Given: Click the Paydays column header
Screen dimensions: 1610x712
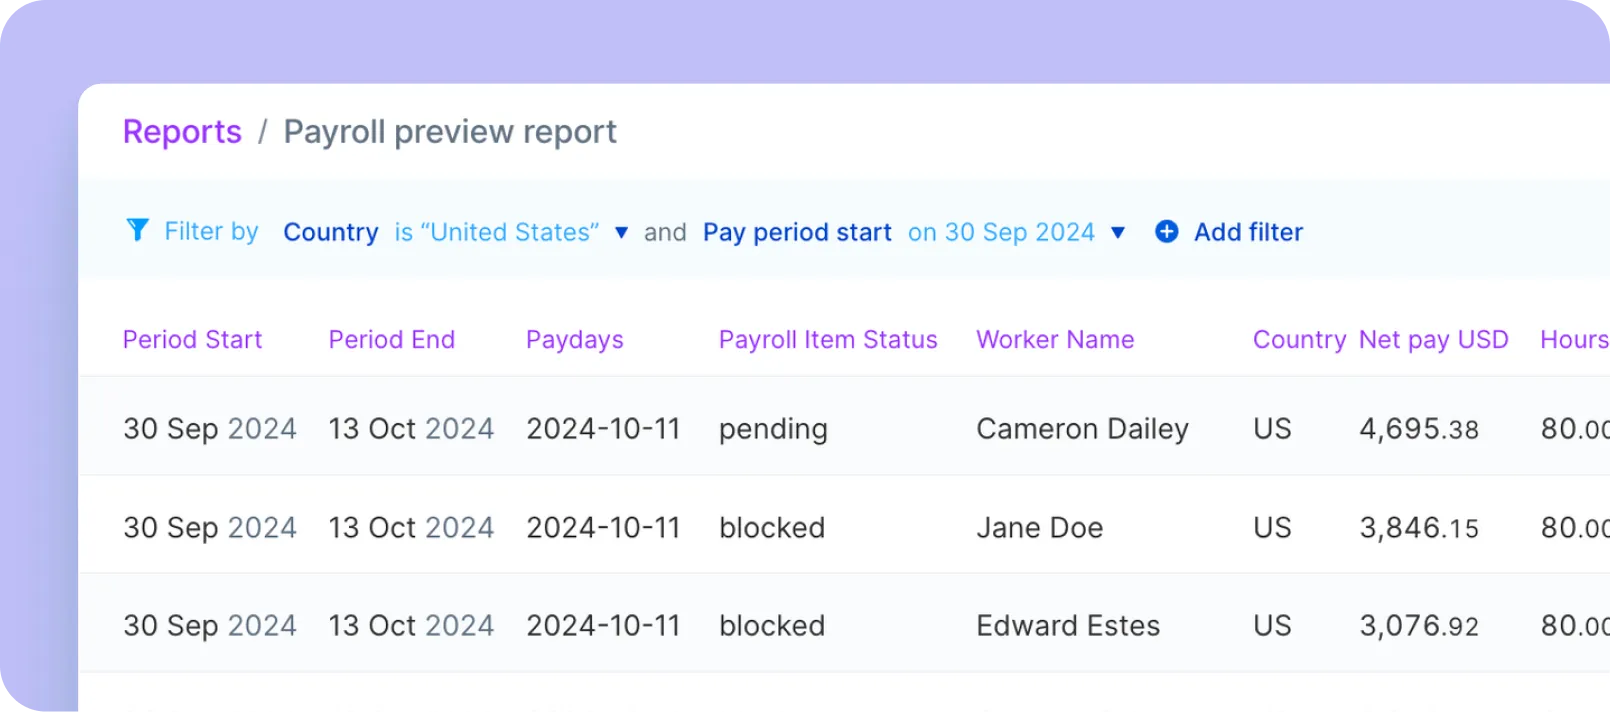Looking at the screenshot, I should click(x=574, y=339).
